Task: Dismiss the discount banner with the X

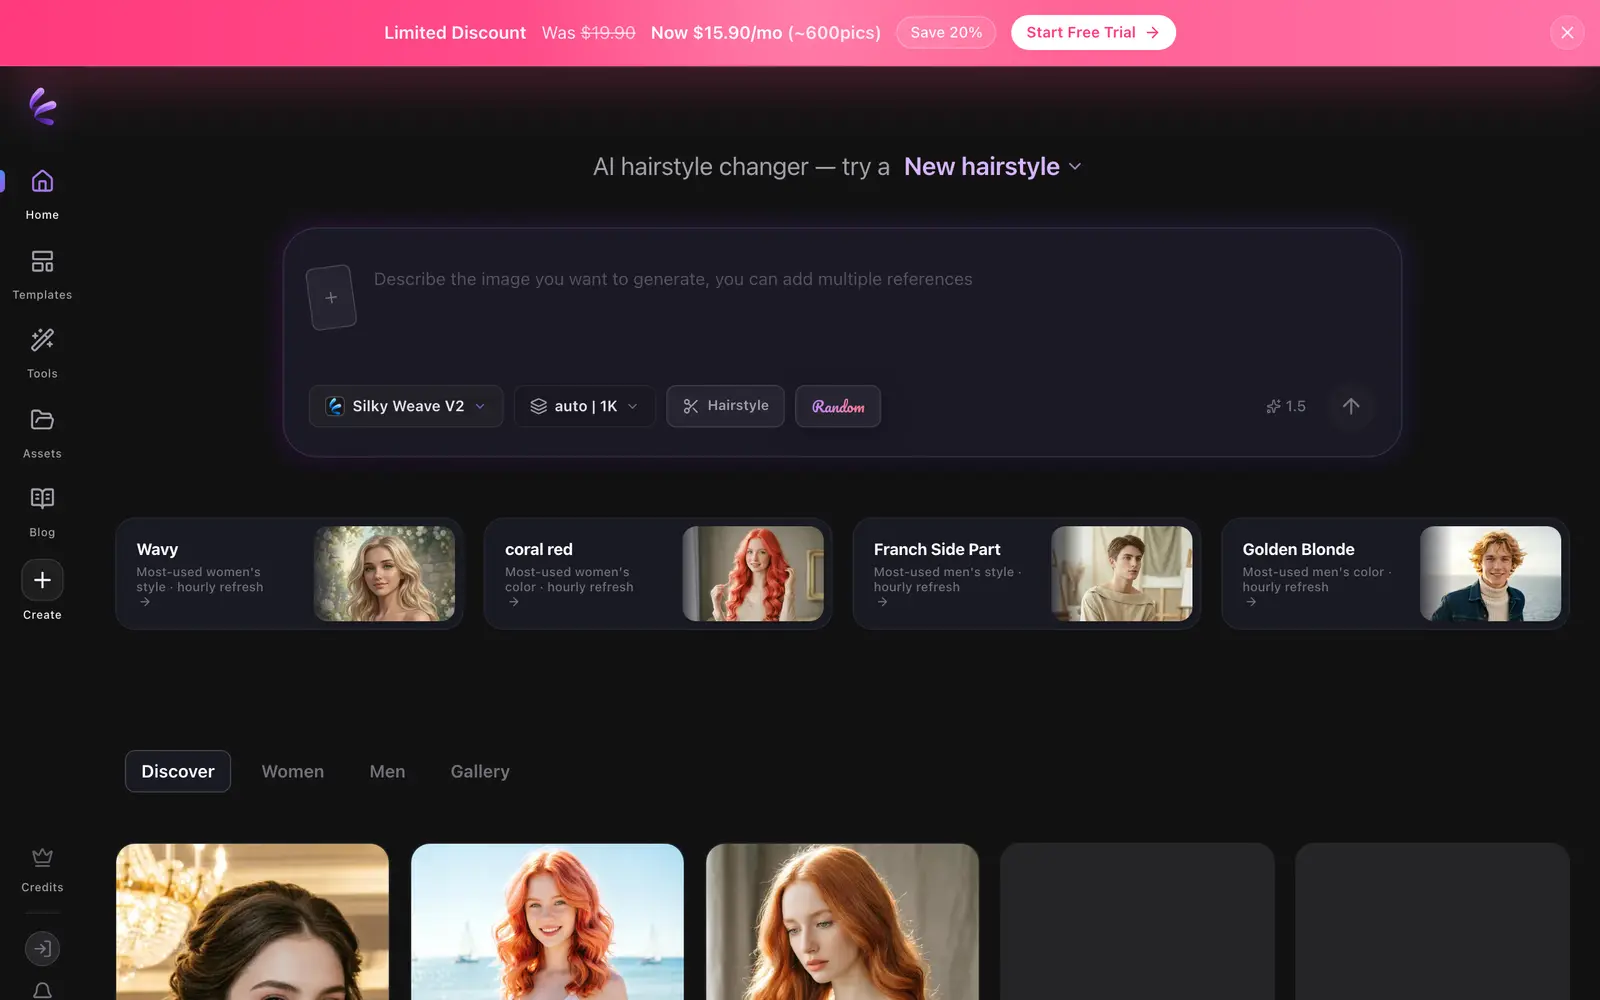Action: 1567,33
